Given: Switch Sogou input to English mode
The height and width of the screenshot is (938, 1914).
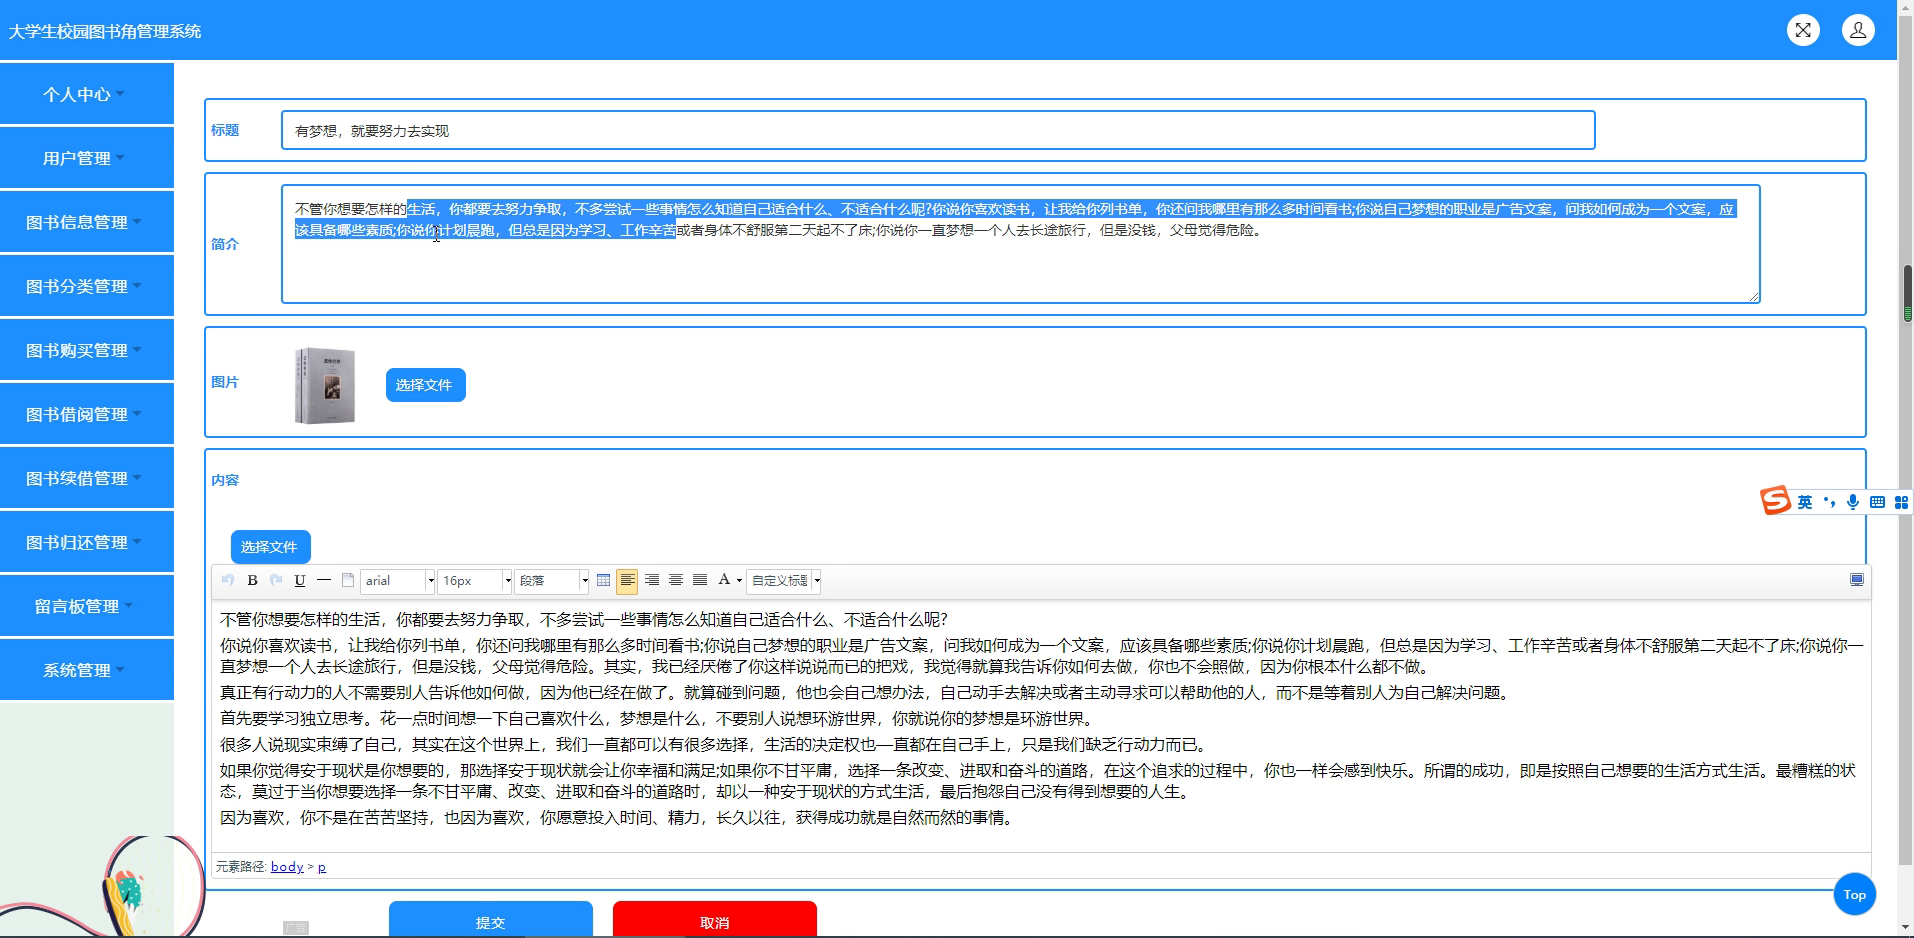Looking at the screenshot, I should (1805, 502).
